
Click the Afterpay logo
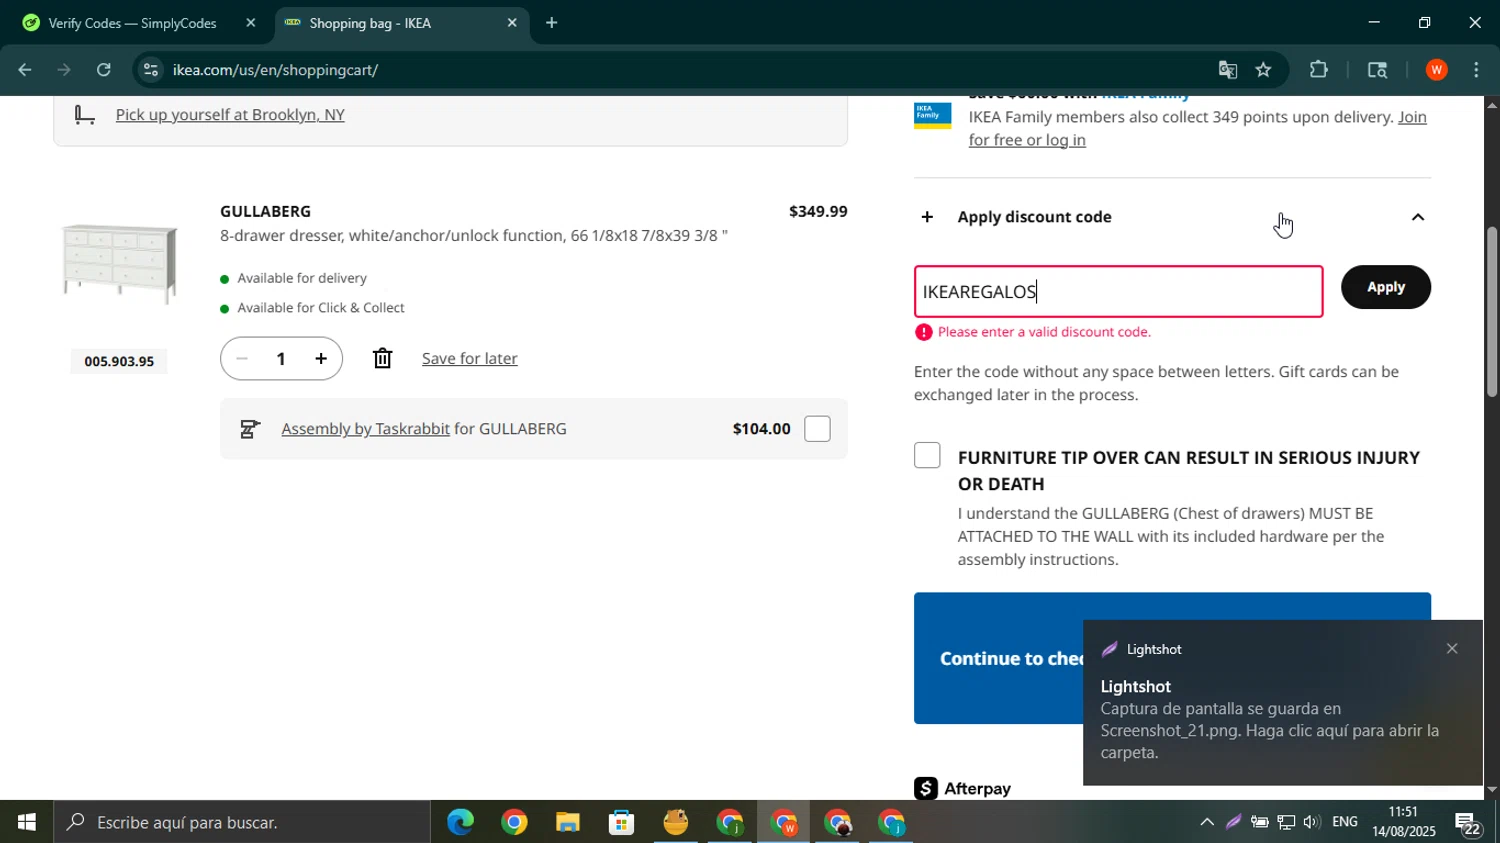click(x=962, y=788)
